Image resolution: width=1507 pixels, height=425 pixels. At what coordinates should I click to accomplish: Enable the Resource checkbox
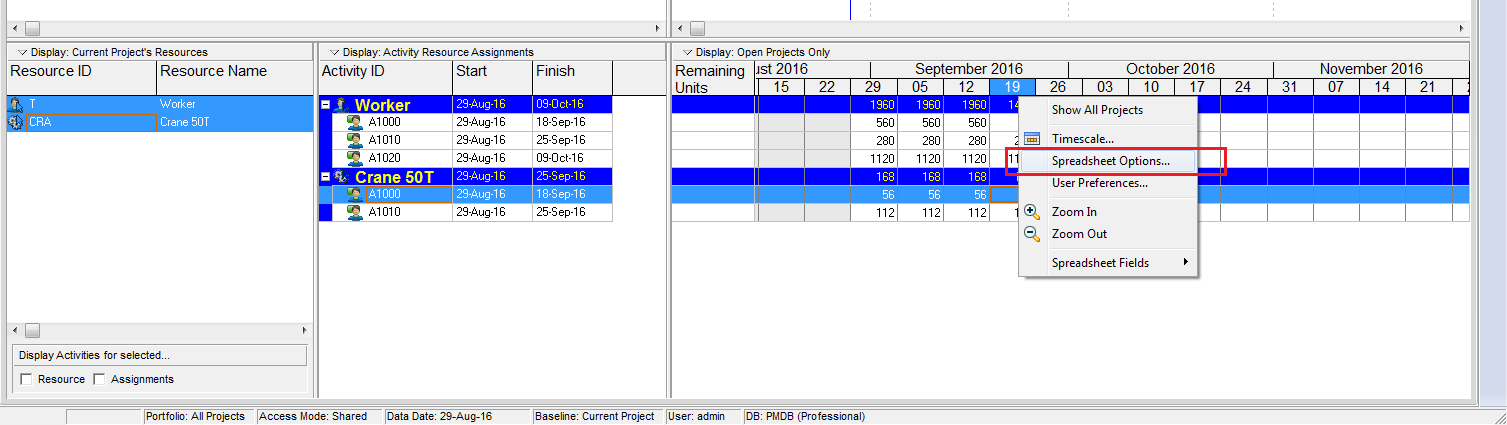tap(26, 379)
